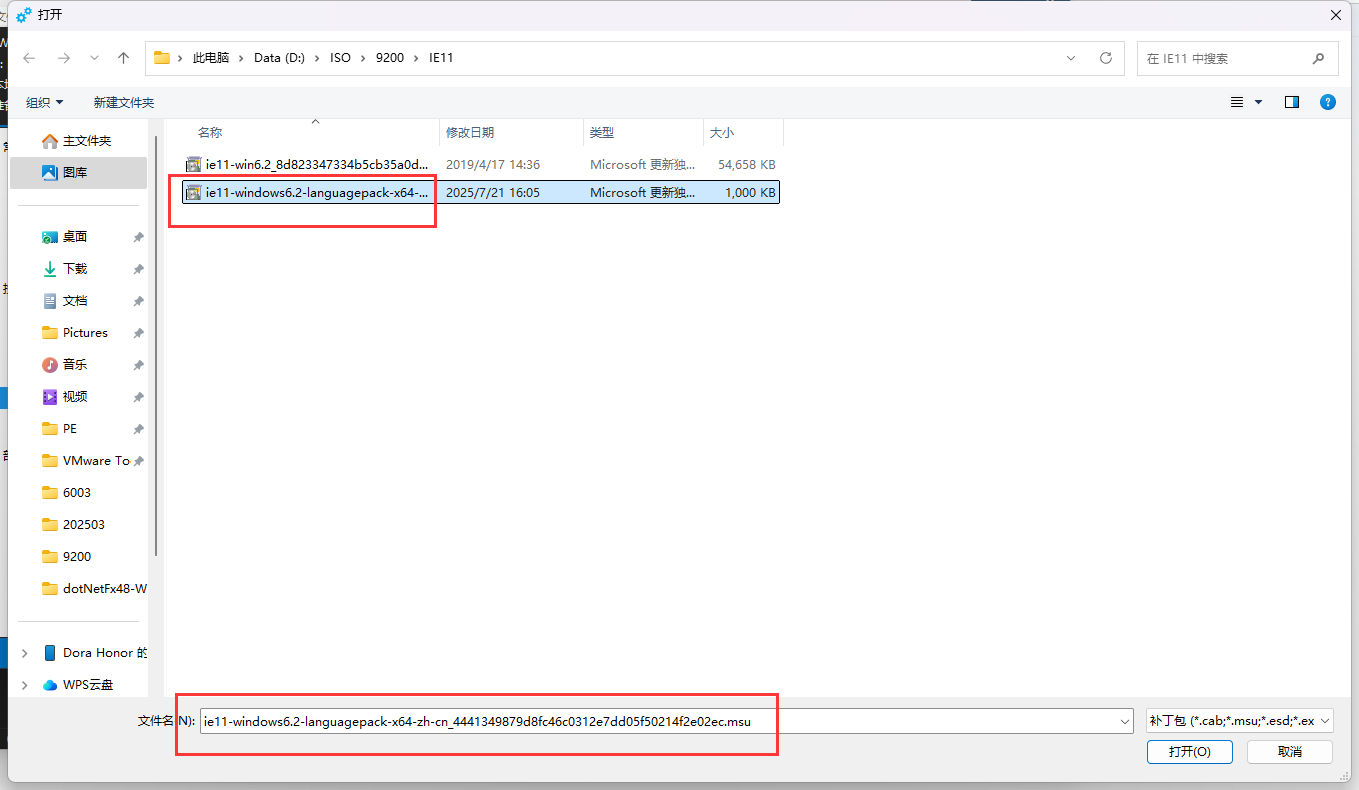Select ie11-windows6.2-languagepack-x64 file row

coord(480,192)
